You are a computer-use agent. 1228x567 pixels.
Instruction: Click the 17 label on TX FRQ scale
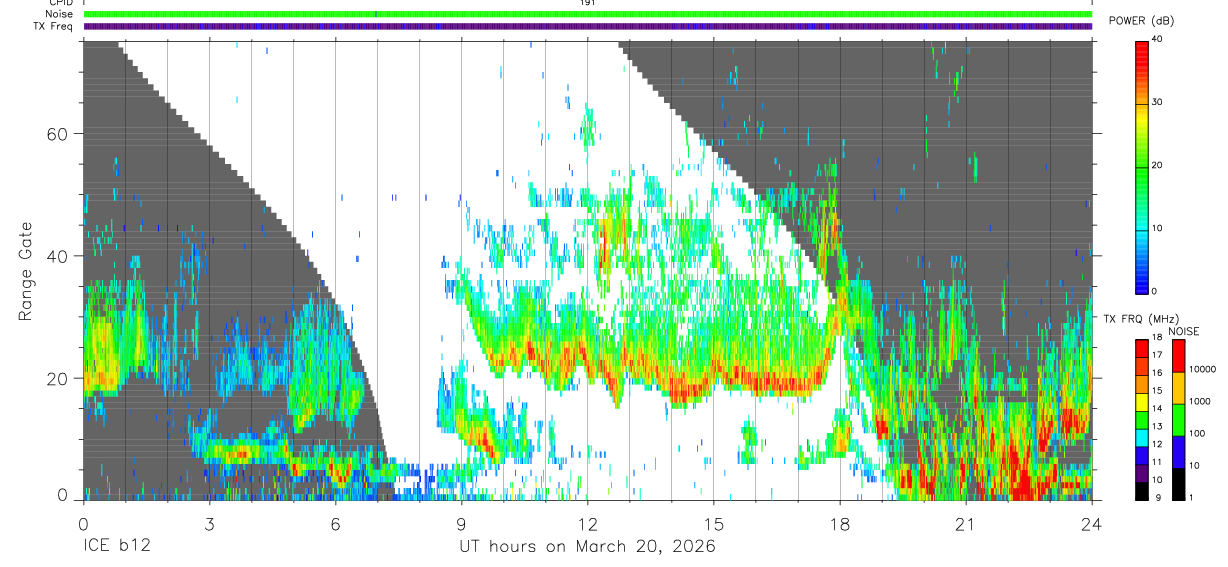tap(1158, 356)
